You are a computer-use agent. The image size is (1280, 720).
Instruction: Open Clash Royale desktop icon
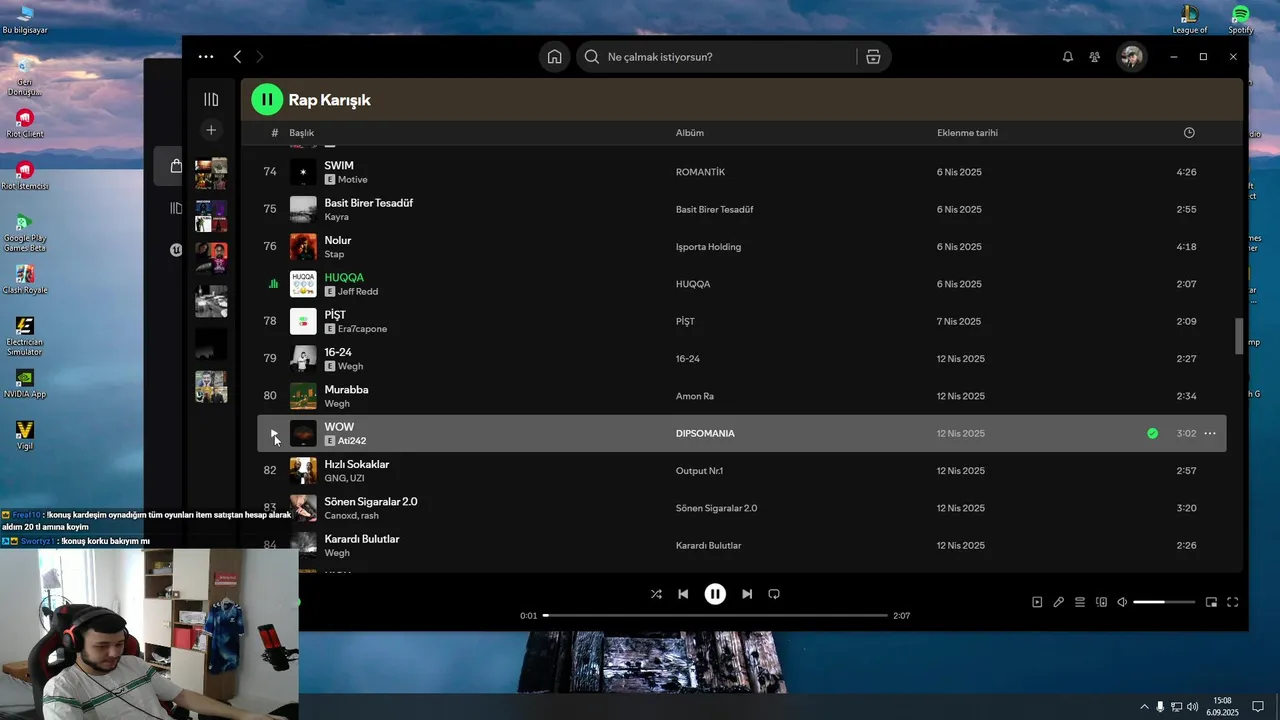tap(25, 279)
